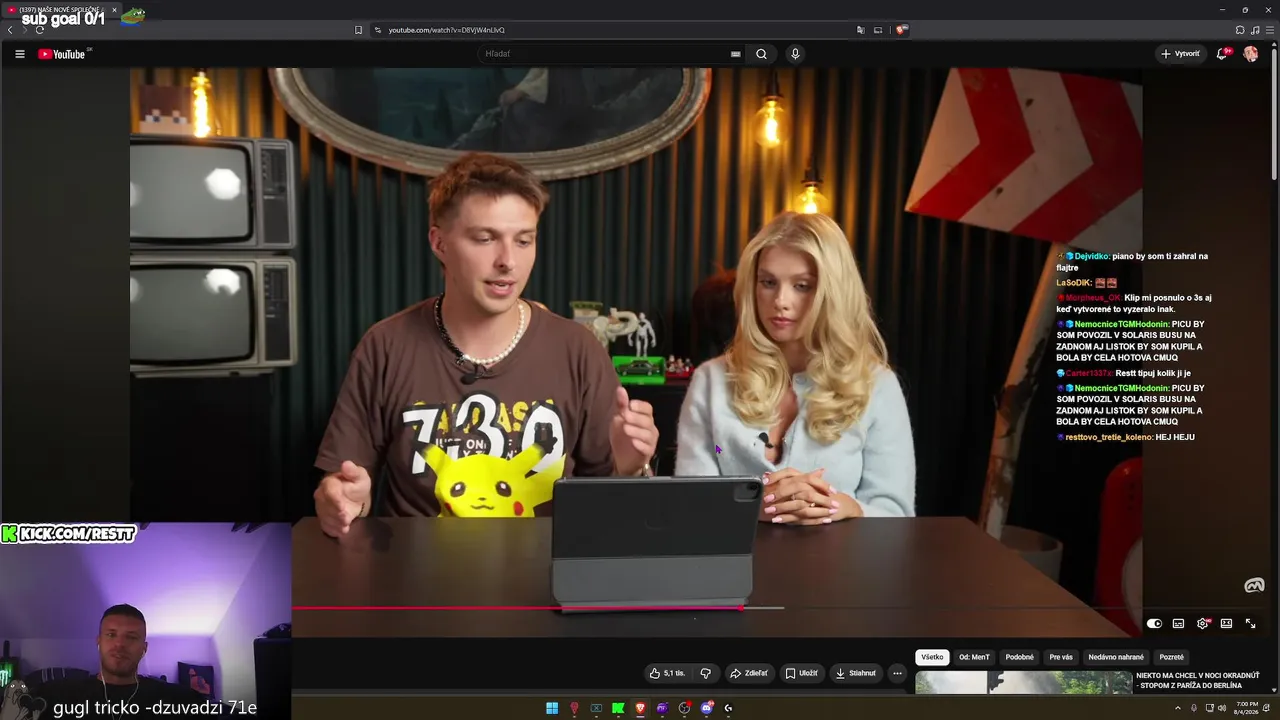Turn on subtitles in the video player
The height and width of the screenshot is (720, 1280).
click(x=1178, y=623)
